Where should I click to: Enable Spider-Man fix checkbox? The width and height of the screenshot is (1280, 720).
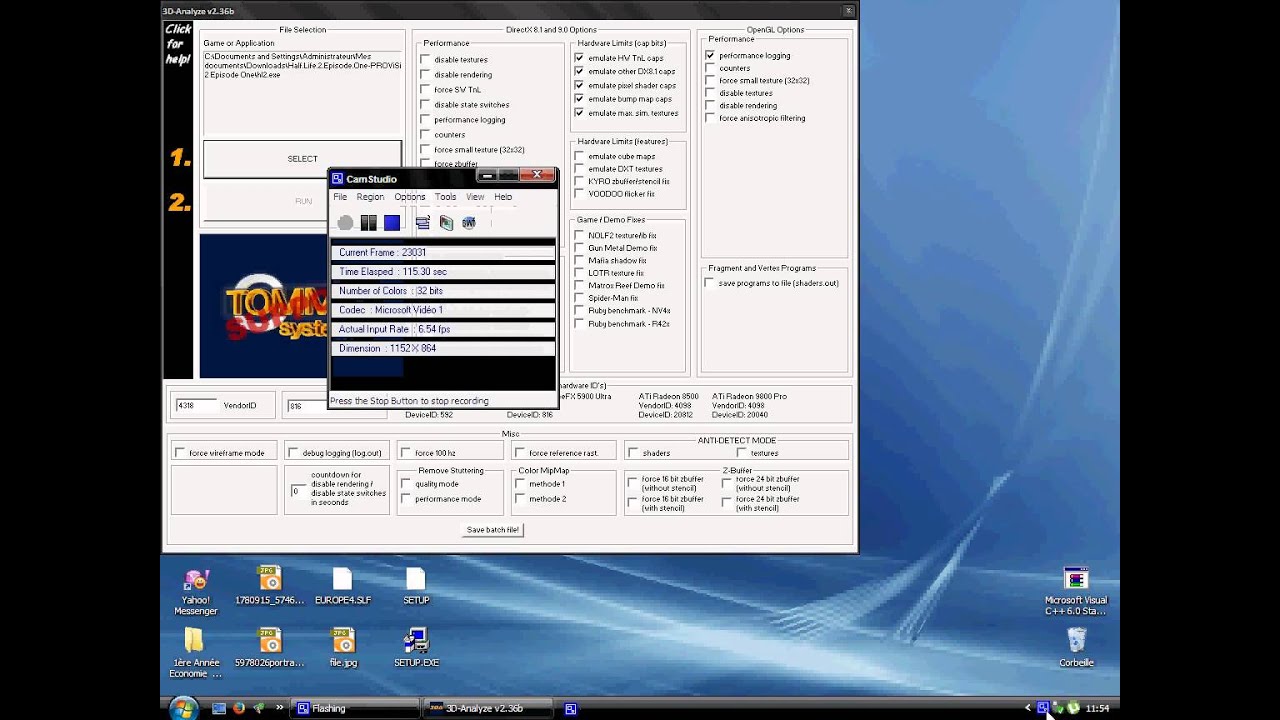[x=579, y=298]
